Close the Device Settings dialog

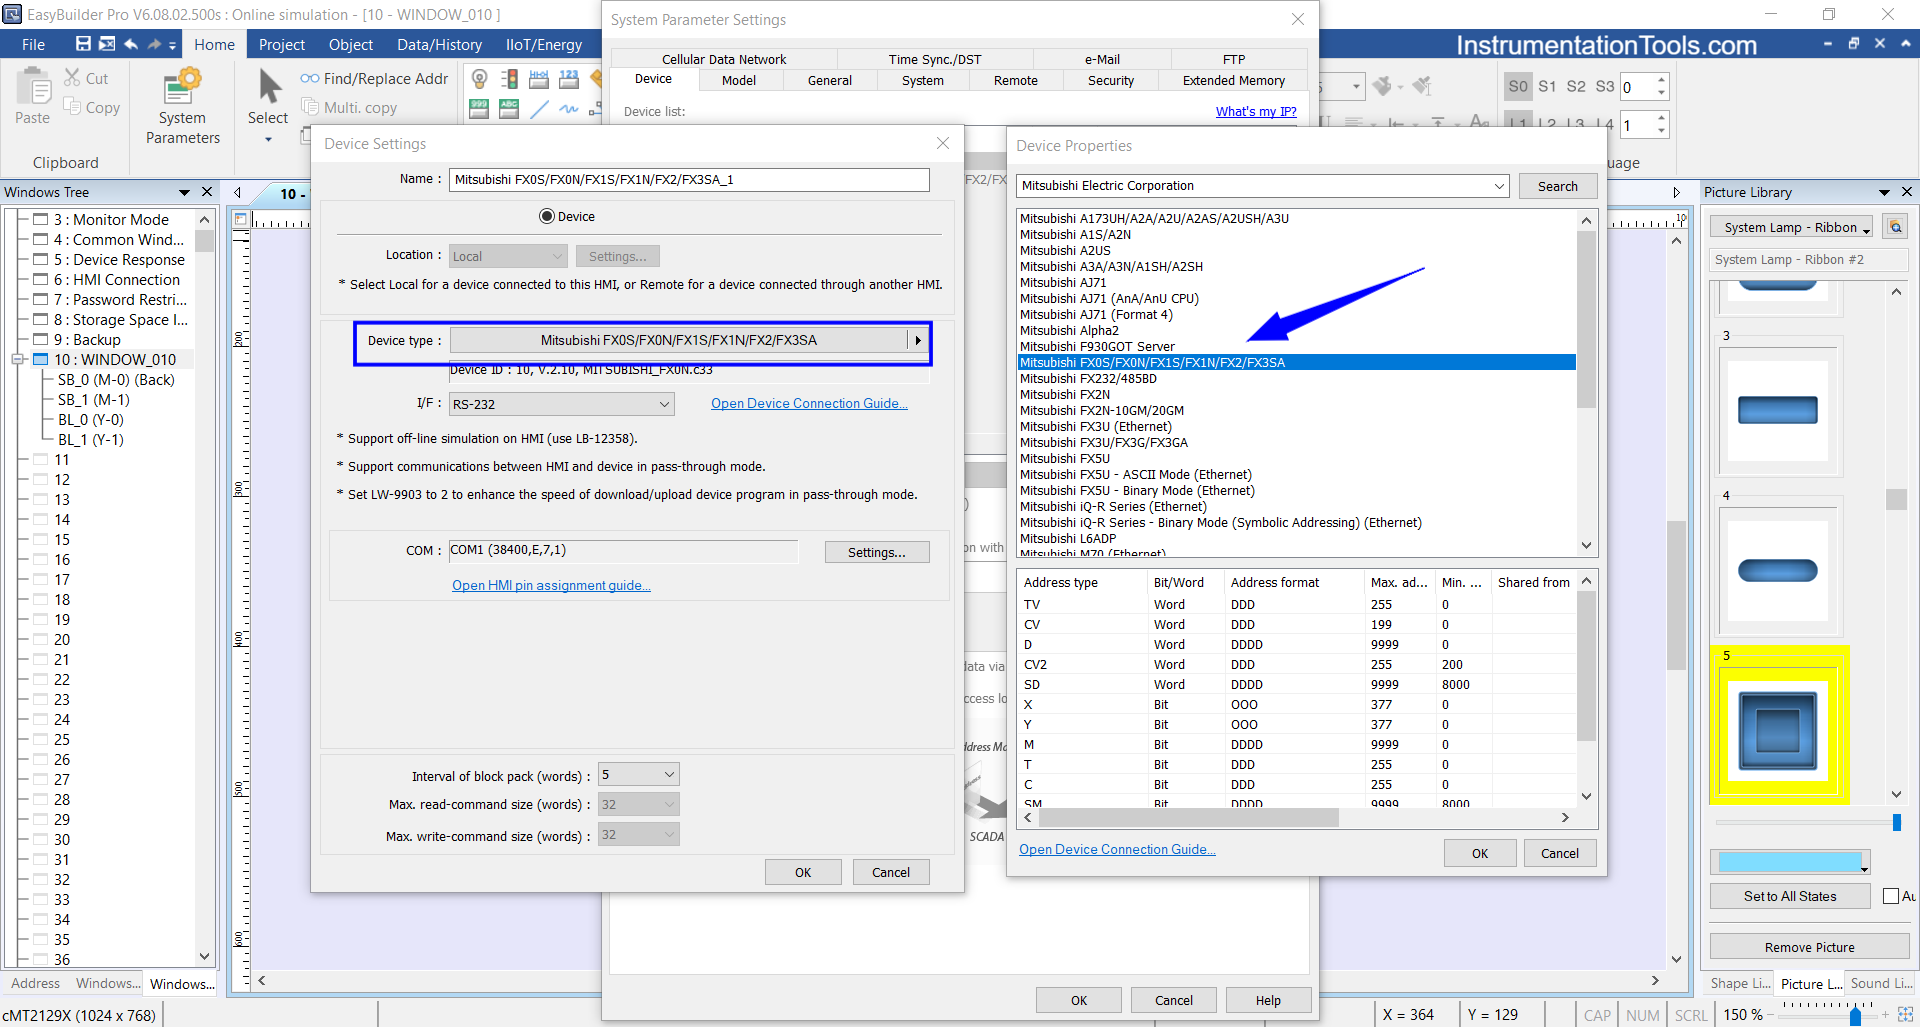tap(942, 144)
